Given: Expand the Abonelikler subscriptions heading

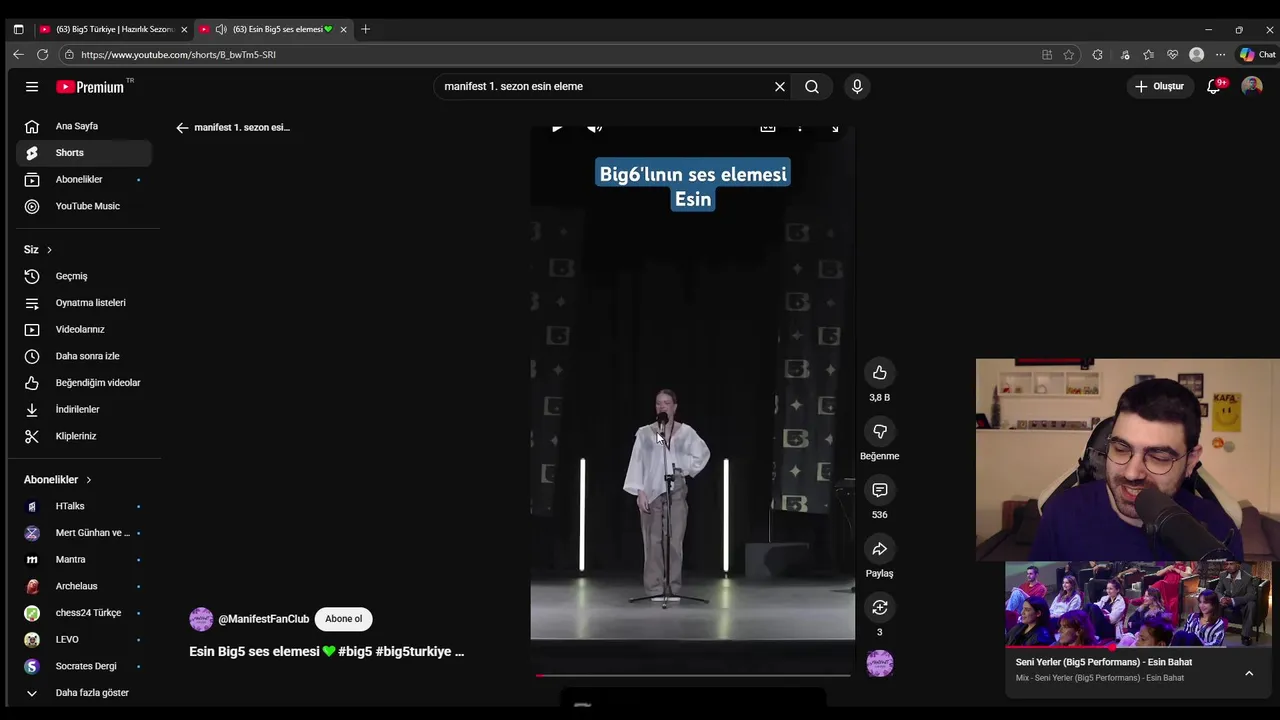Looking at the screenshot, I should (58, 480).
